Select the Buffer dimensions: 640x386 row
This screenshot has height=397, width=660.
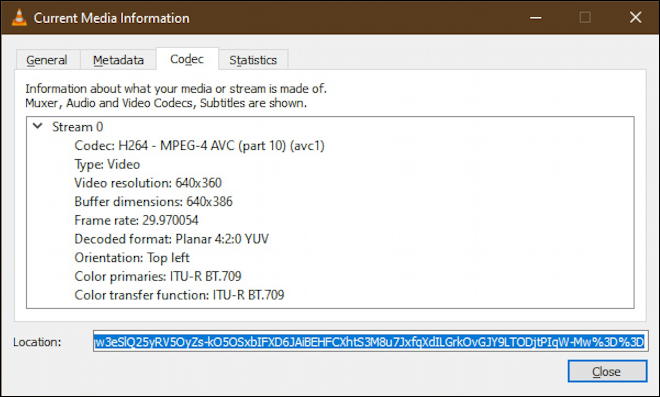(153, 201)
